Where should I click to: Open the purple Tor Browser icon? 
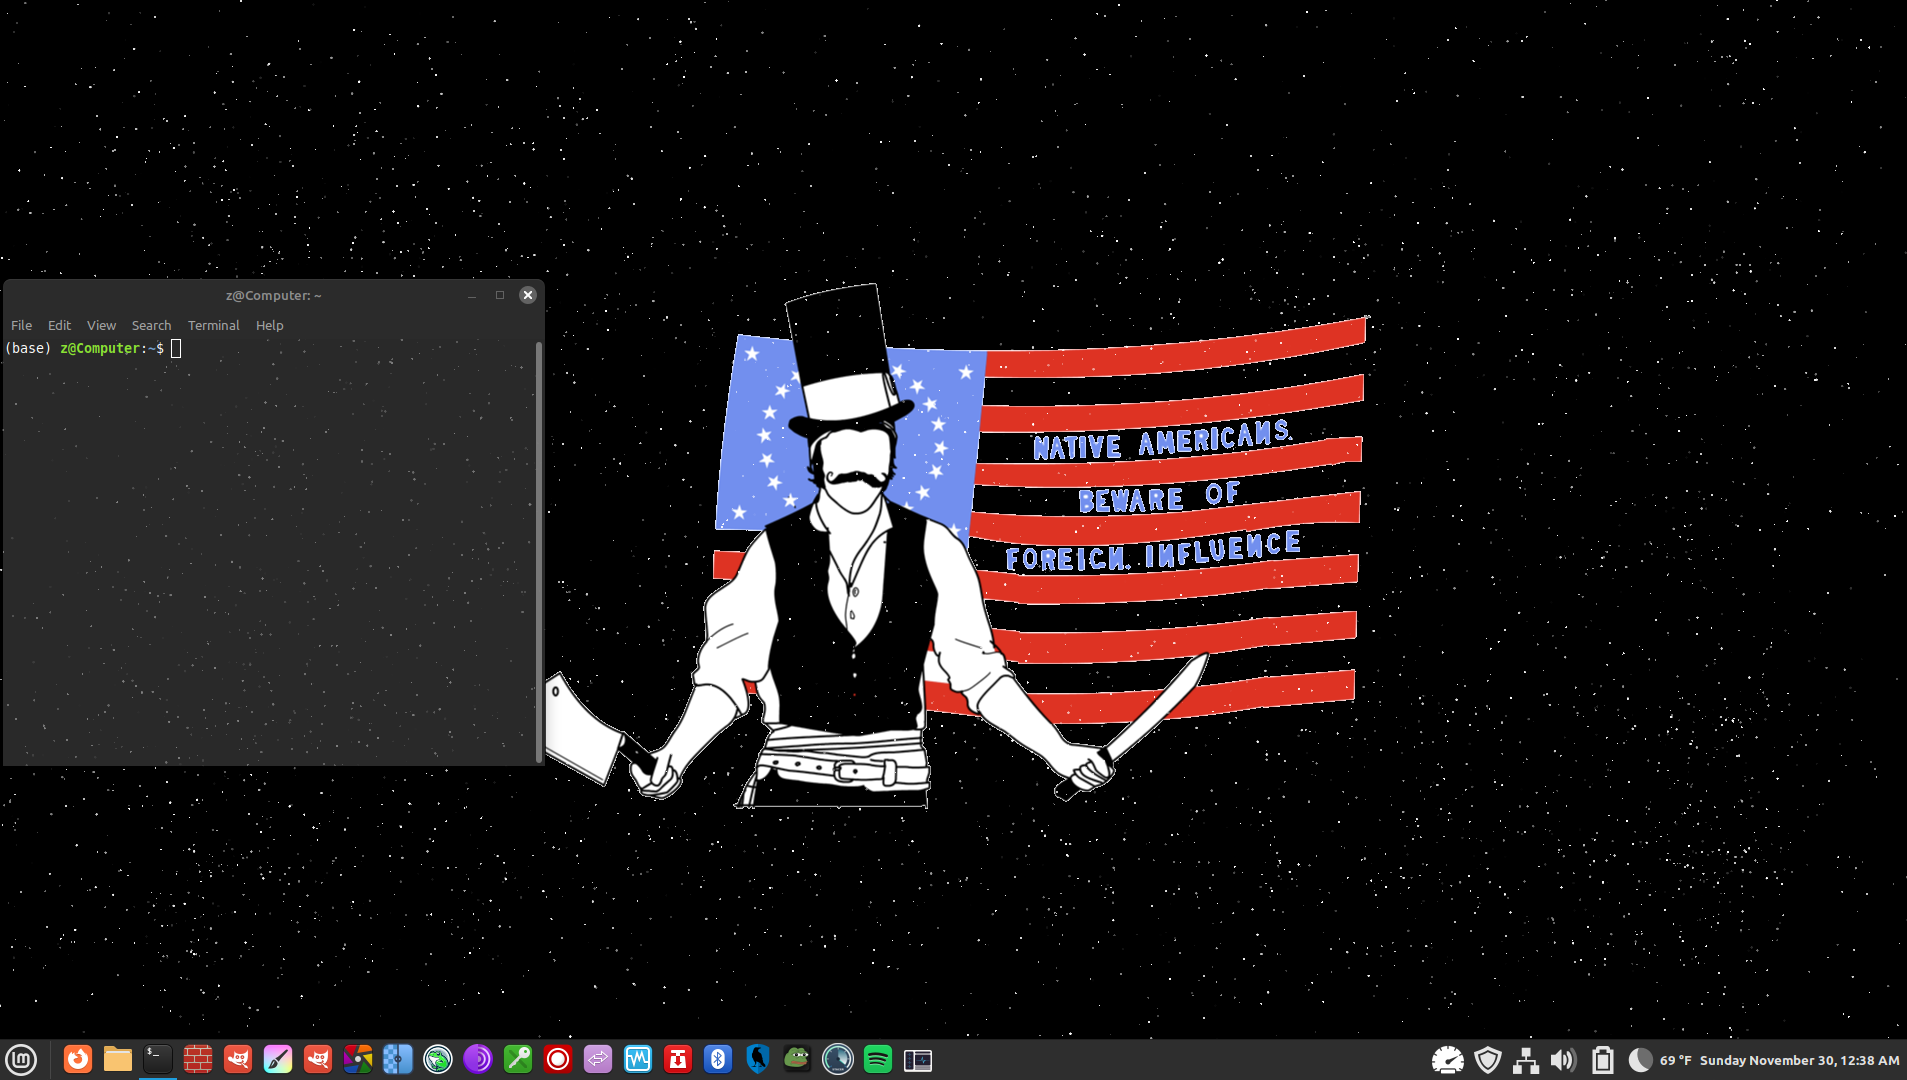[478, 1059]
